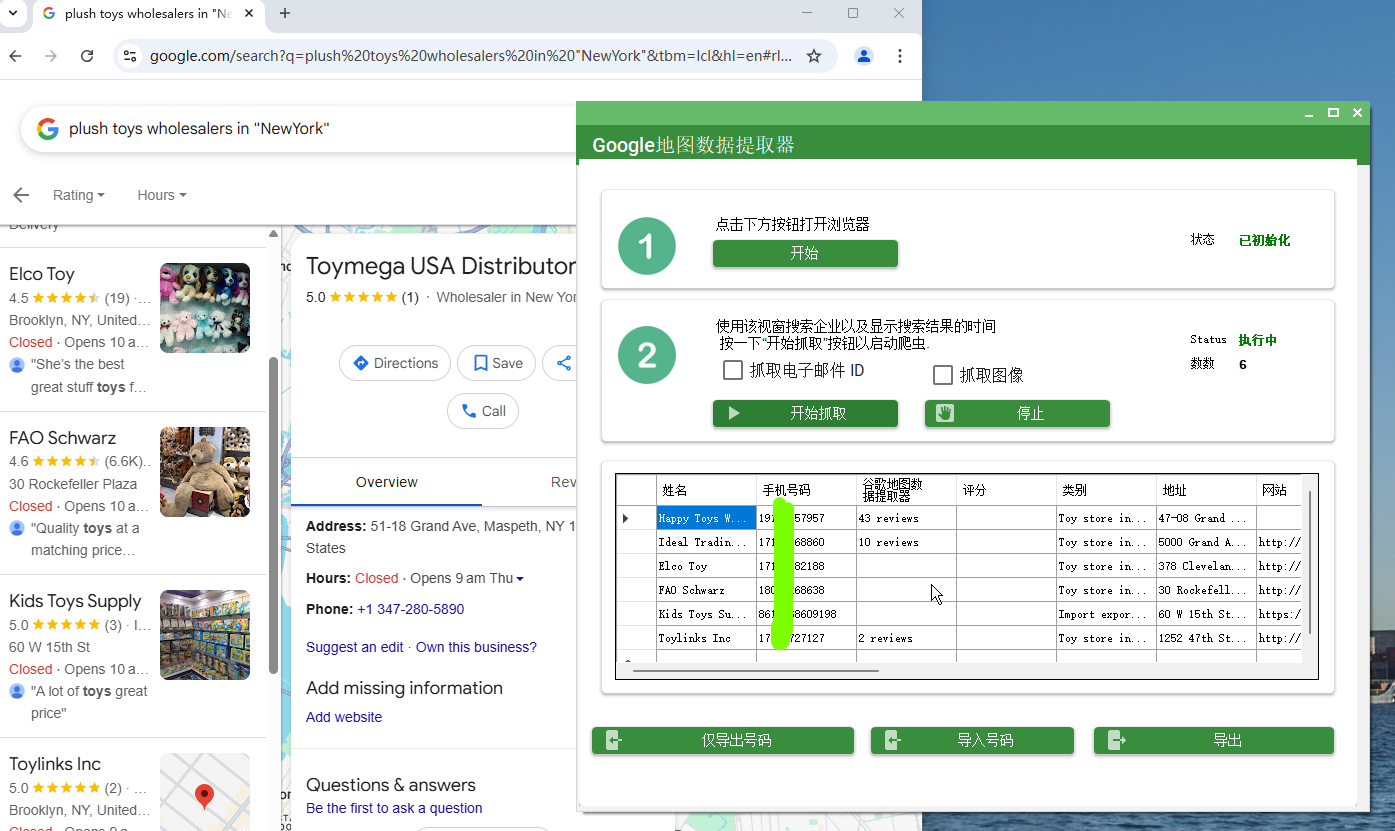Bookmark this page with star icon
This screenshot has width=1395, height=831.
tap(814, 56)
